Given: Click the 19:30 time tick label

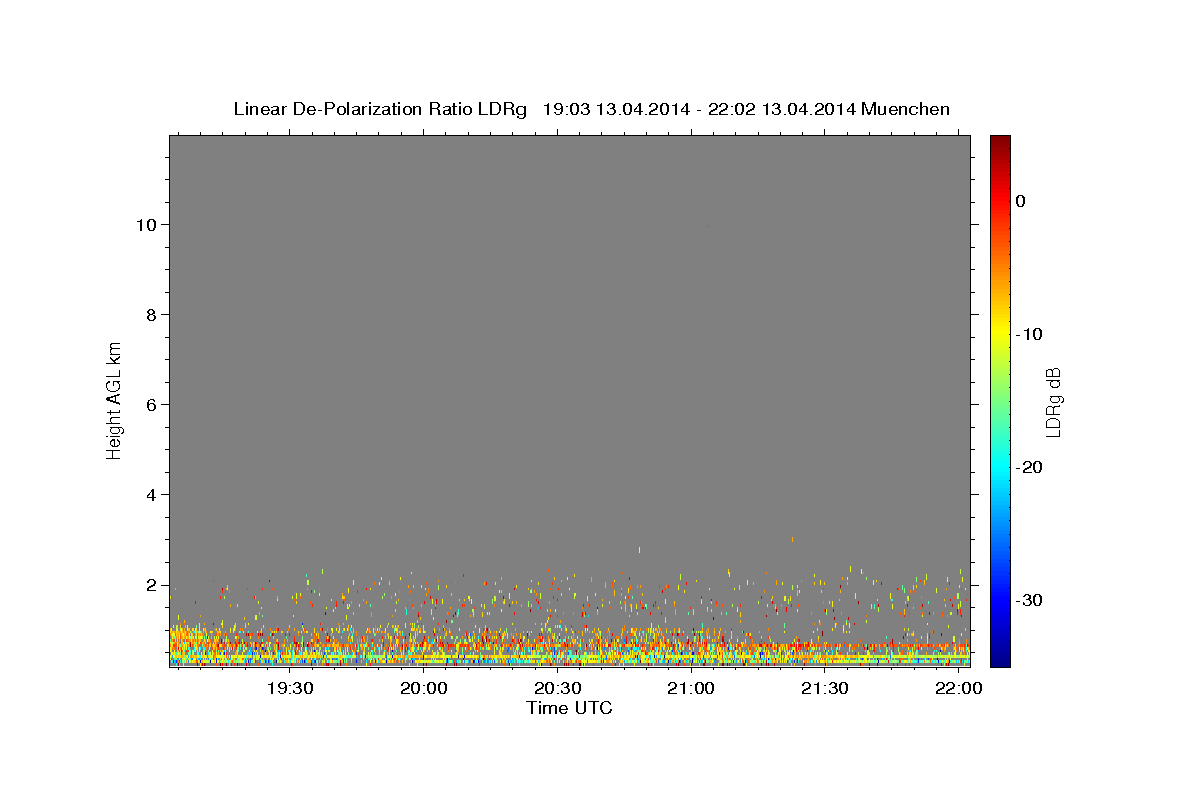Looking at the screenshot, I should point(289,688).
